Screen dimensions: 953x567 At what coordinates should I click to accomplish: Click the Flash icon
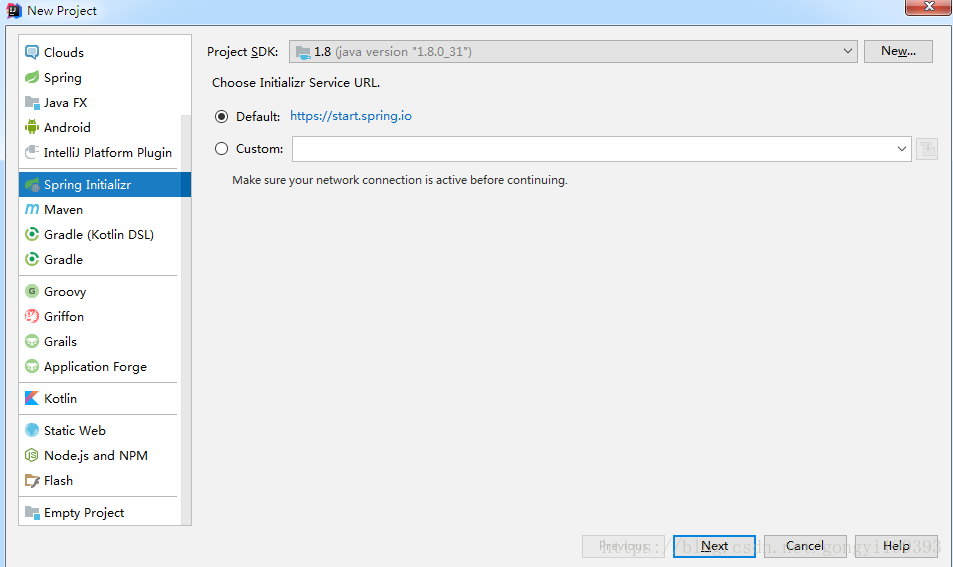point(32,480)
